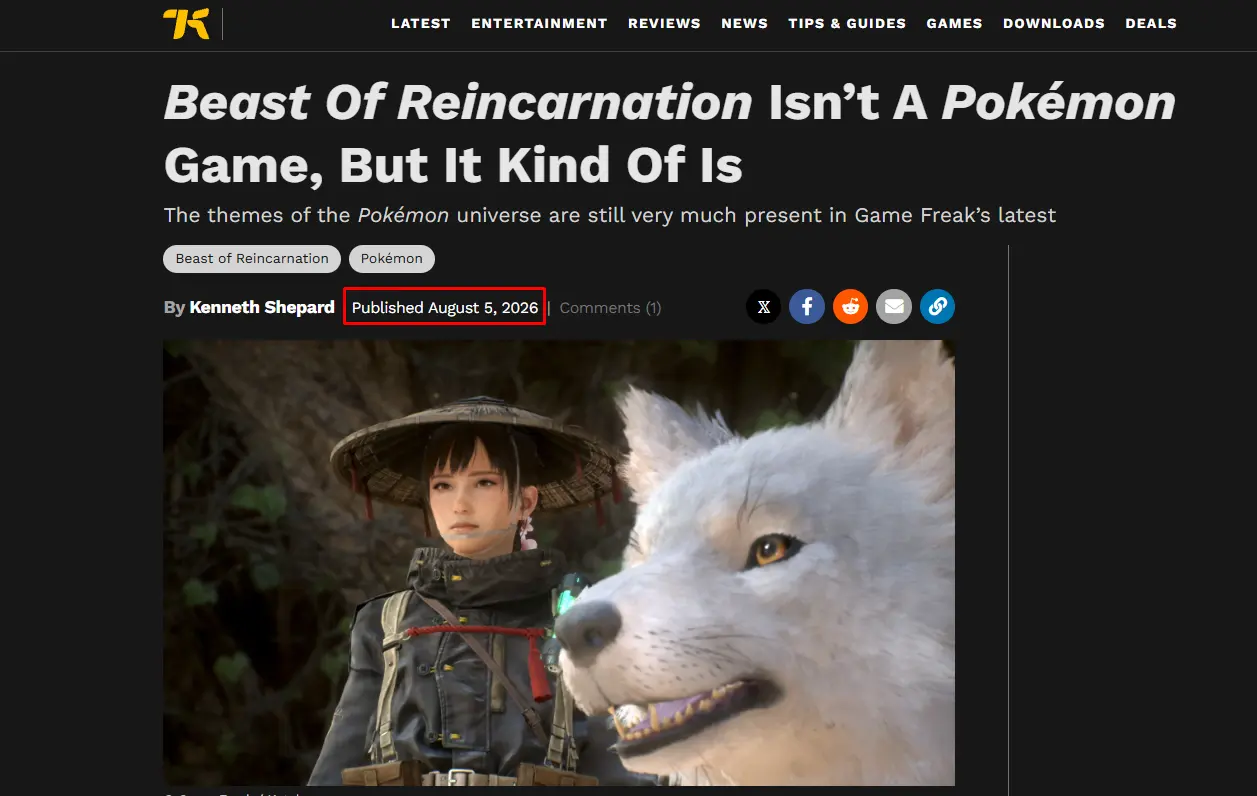Click the article subtitle about Game Freak
1257x796 pixels.
point(610,215)
